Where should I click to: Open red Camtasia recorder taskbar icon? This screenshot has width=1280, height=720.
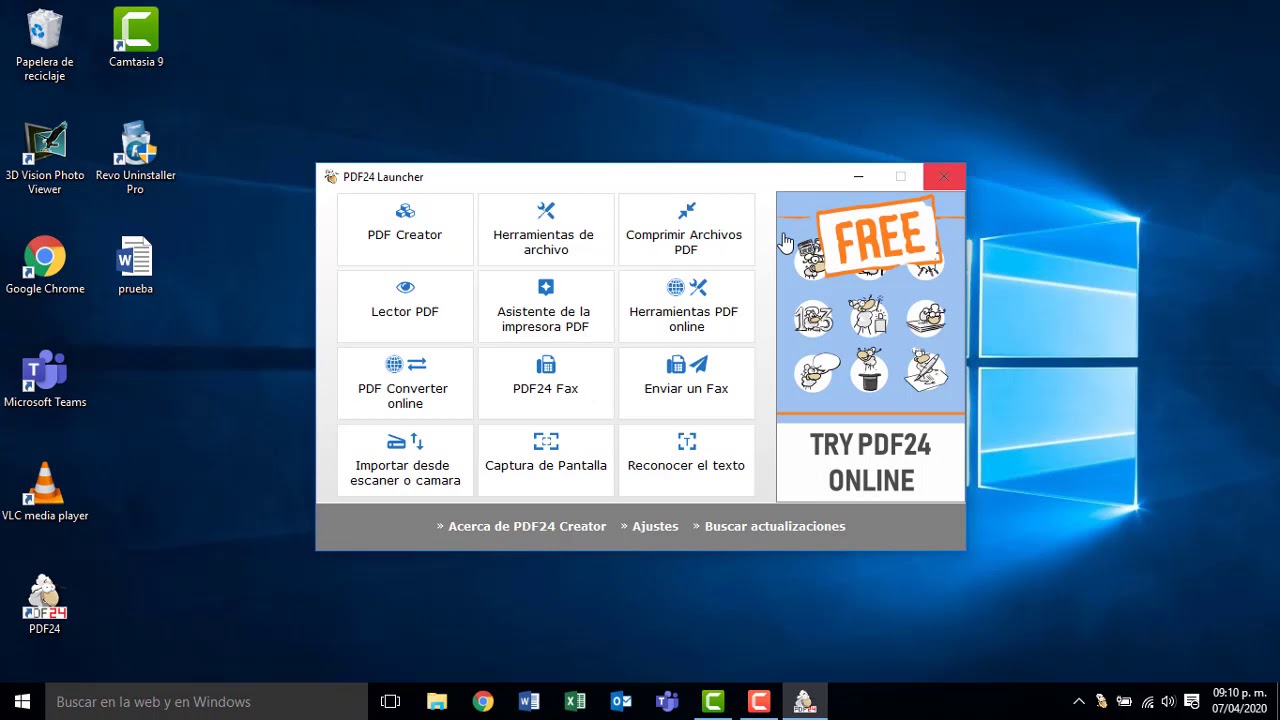(759, 701)
